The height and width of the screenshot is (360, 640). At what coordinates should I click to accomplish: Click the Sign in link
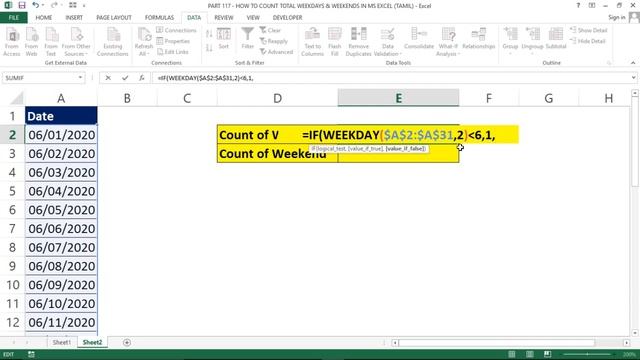(x=616, y=17)
